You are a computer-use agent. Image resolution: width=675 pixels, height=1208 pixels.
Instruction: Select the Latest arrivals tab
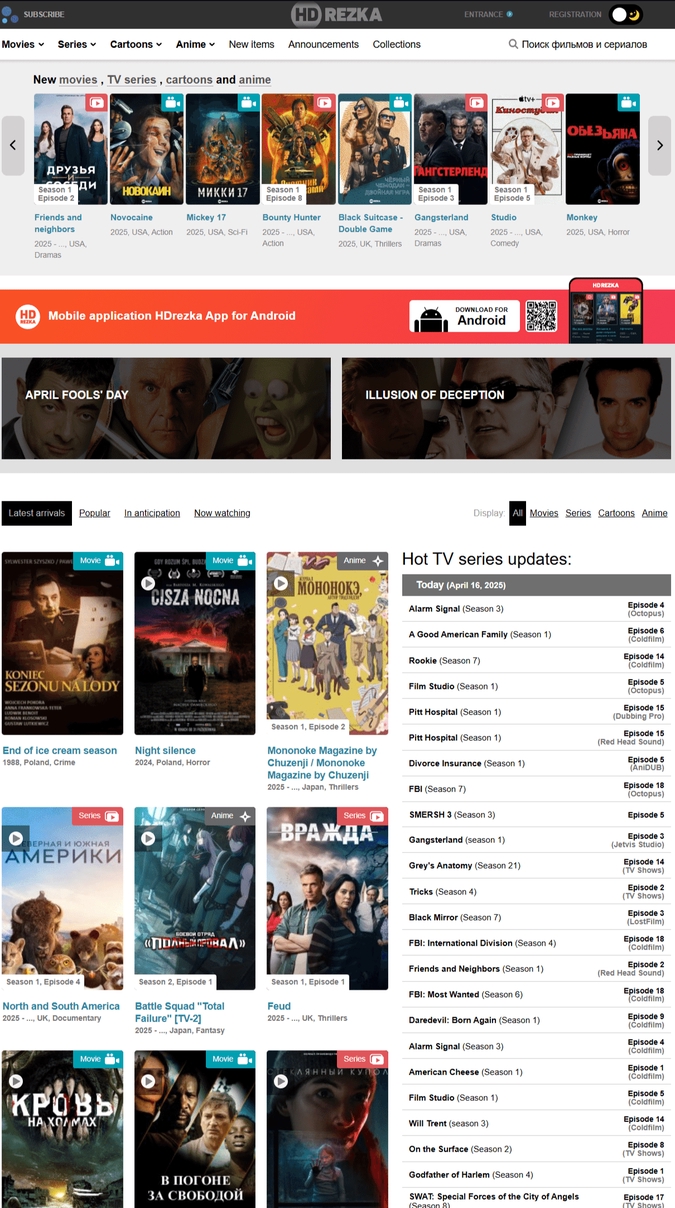pos(37,513)
